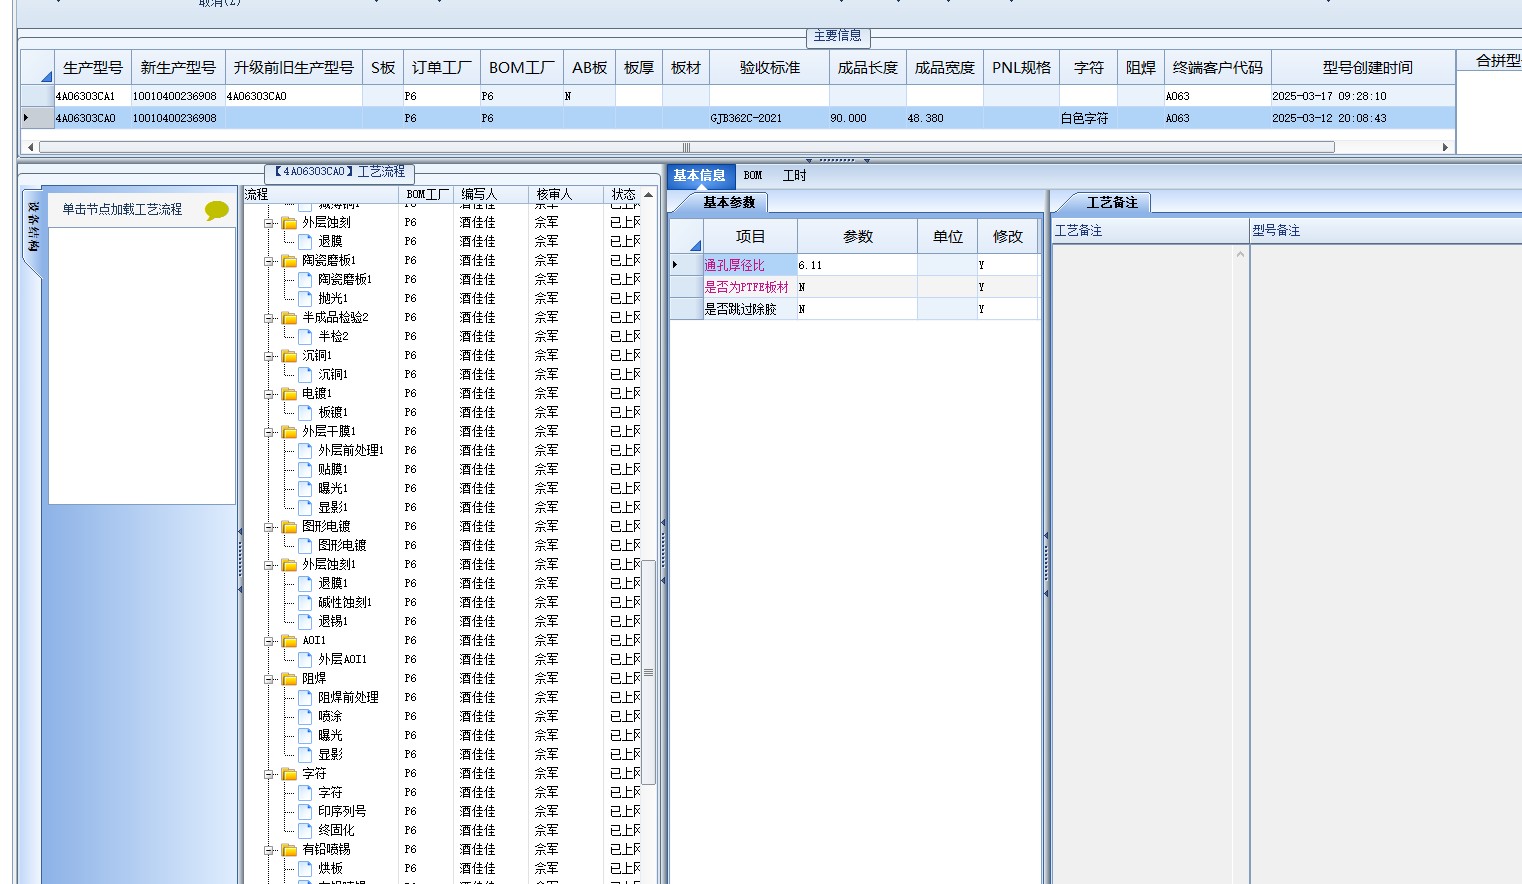Click the 喷涂 document icon
The height and width of the screenshot is (884, 1522).
pos(306,716)
